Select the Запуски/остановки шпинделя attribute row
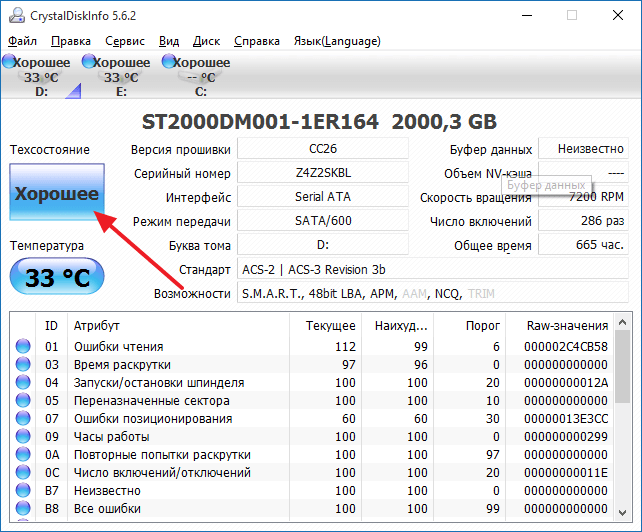This screenshot has width=642, height=532. point(158,383)
